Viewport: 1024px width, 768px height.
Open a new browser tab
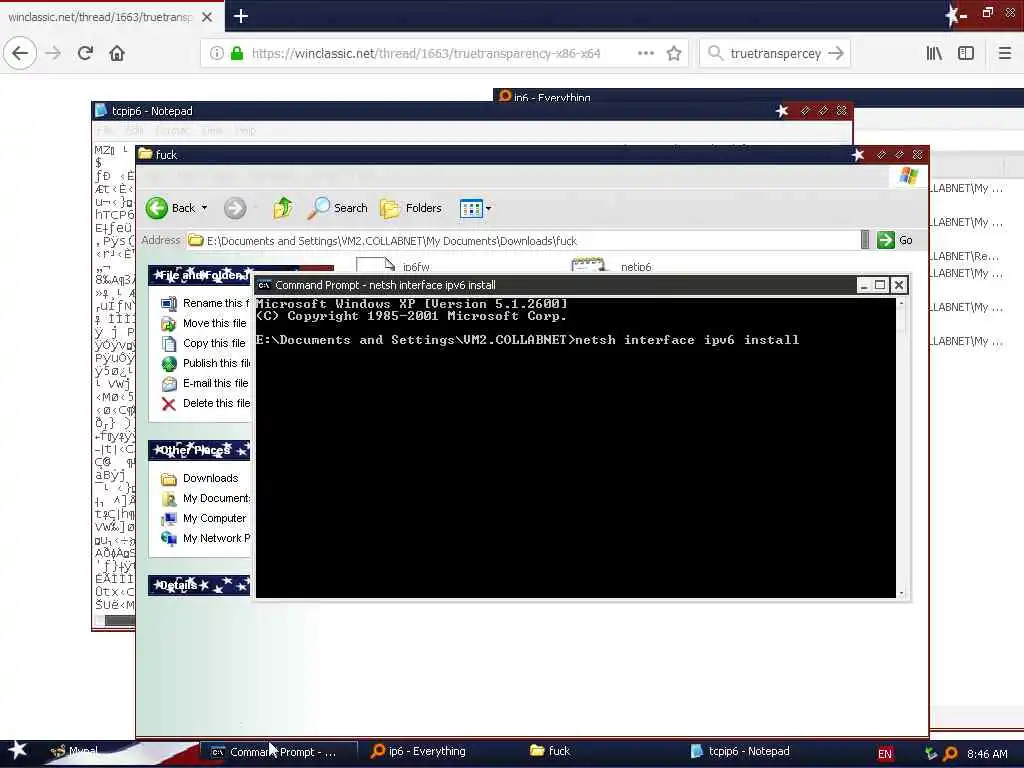(240, 16)
